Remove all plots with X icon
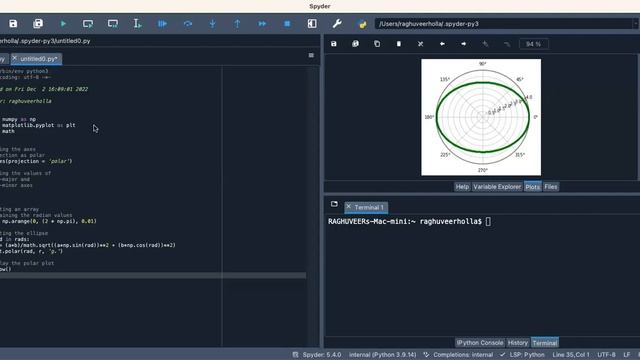 [420, 44]
